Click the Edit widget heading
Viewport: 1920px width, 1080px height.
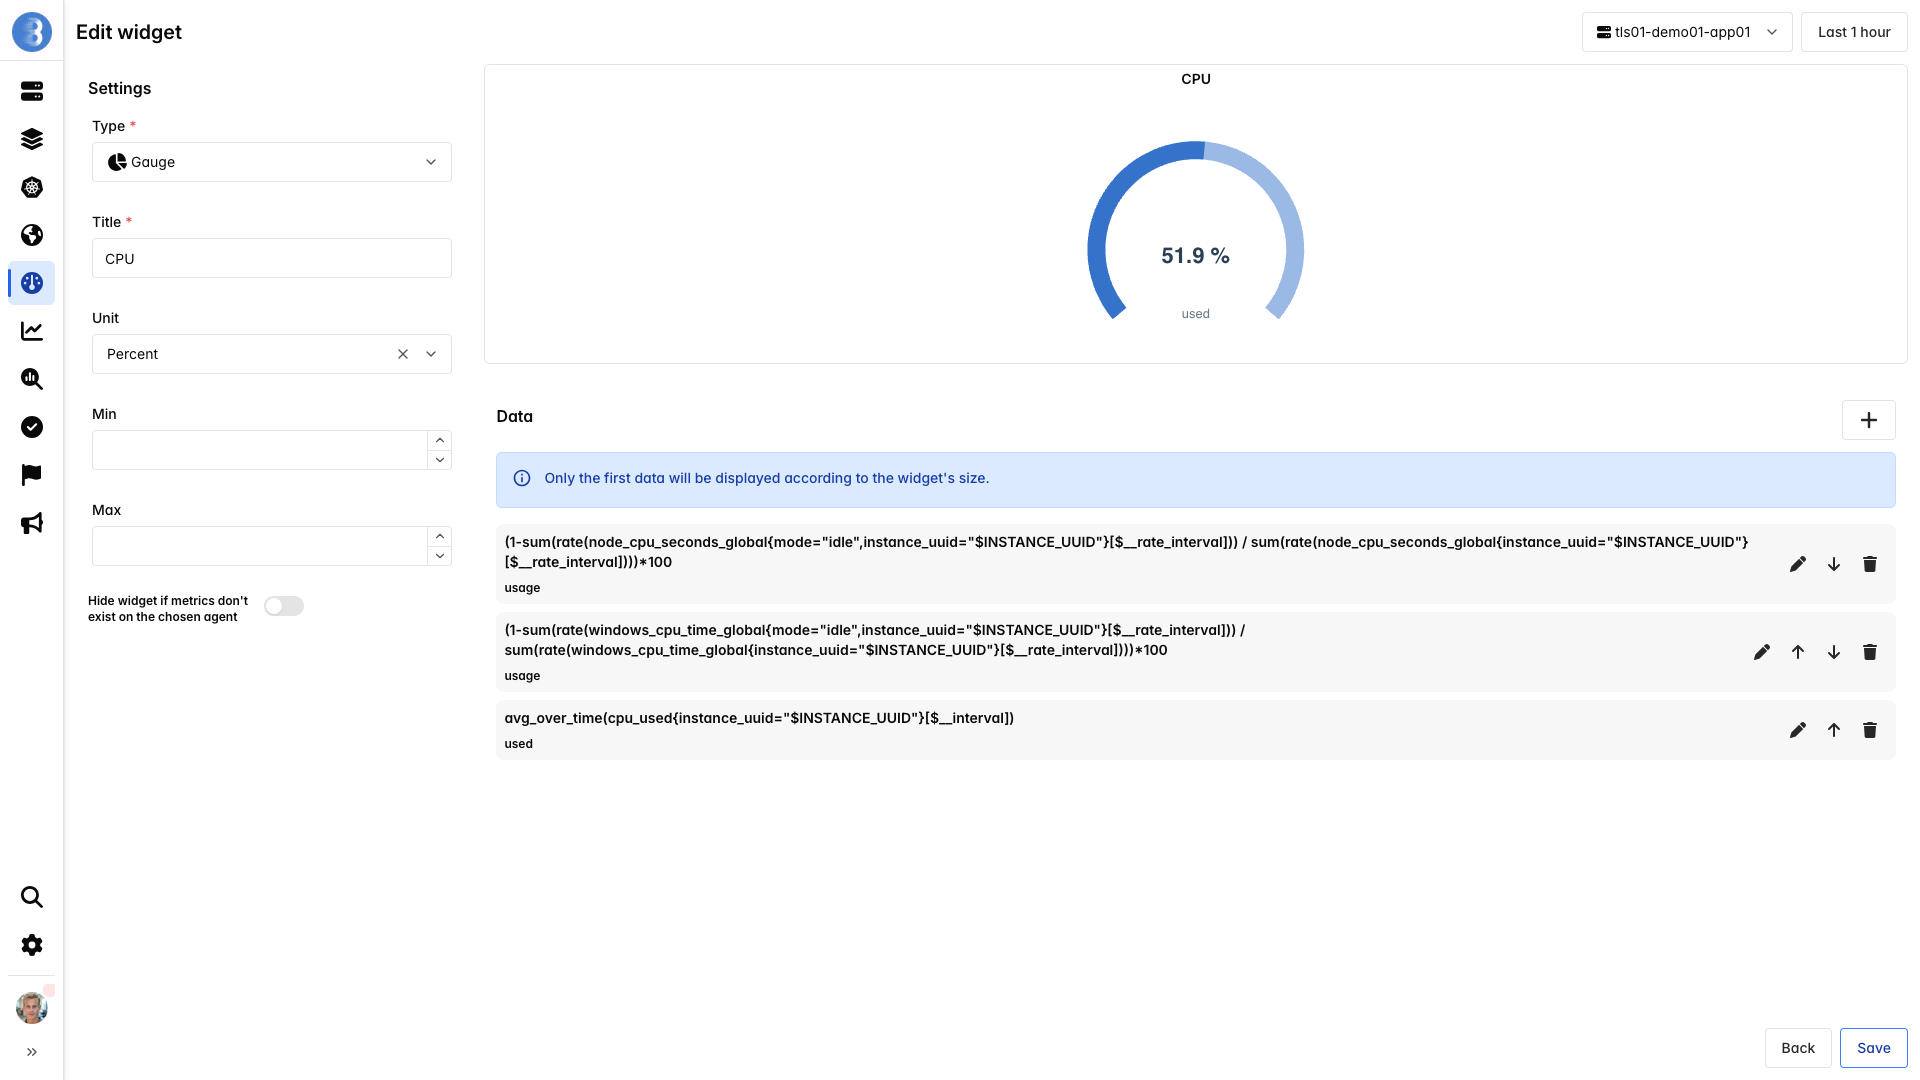click(129, 32)
